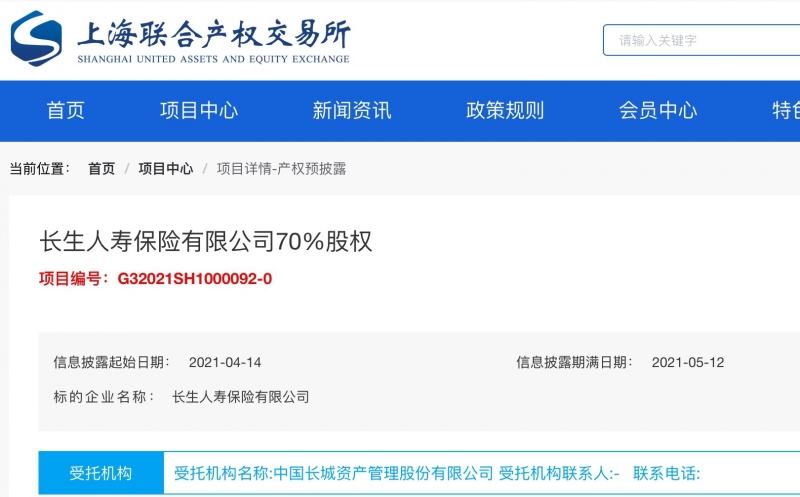The width and height of the screenshot is (800, 497).
Task: Click breadcrumb text 项目详情-产权预披露
Action: pos(282,169)
